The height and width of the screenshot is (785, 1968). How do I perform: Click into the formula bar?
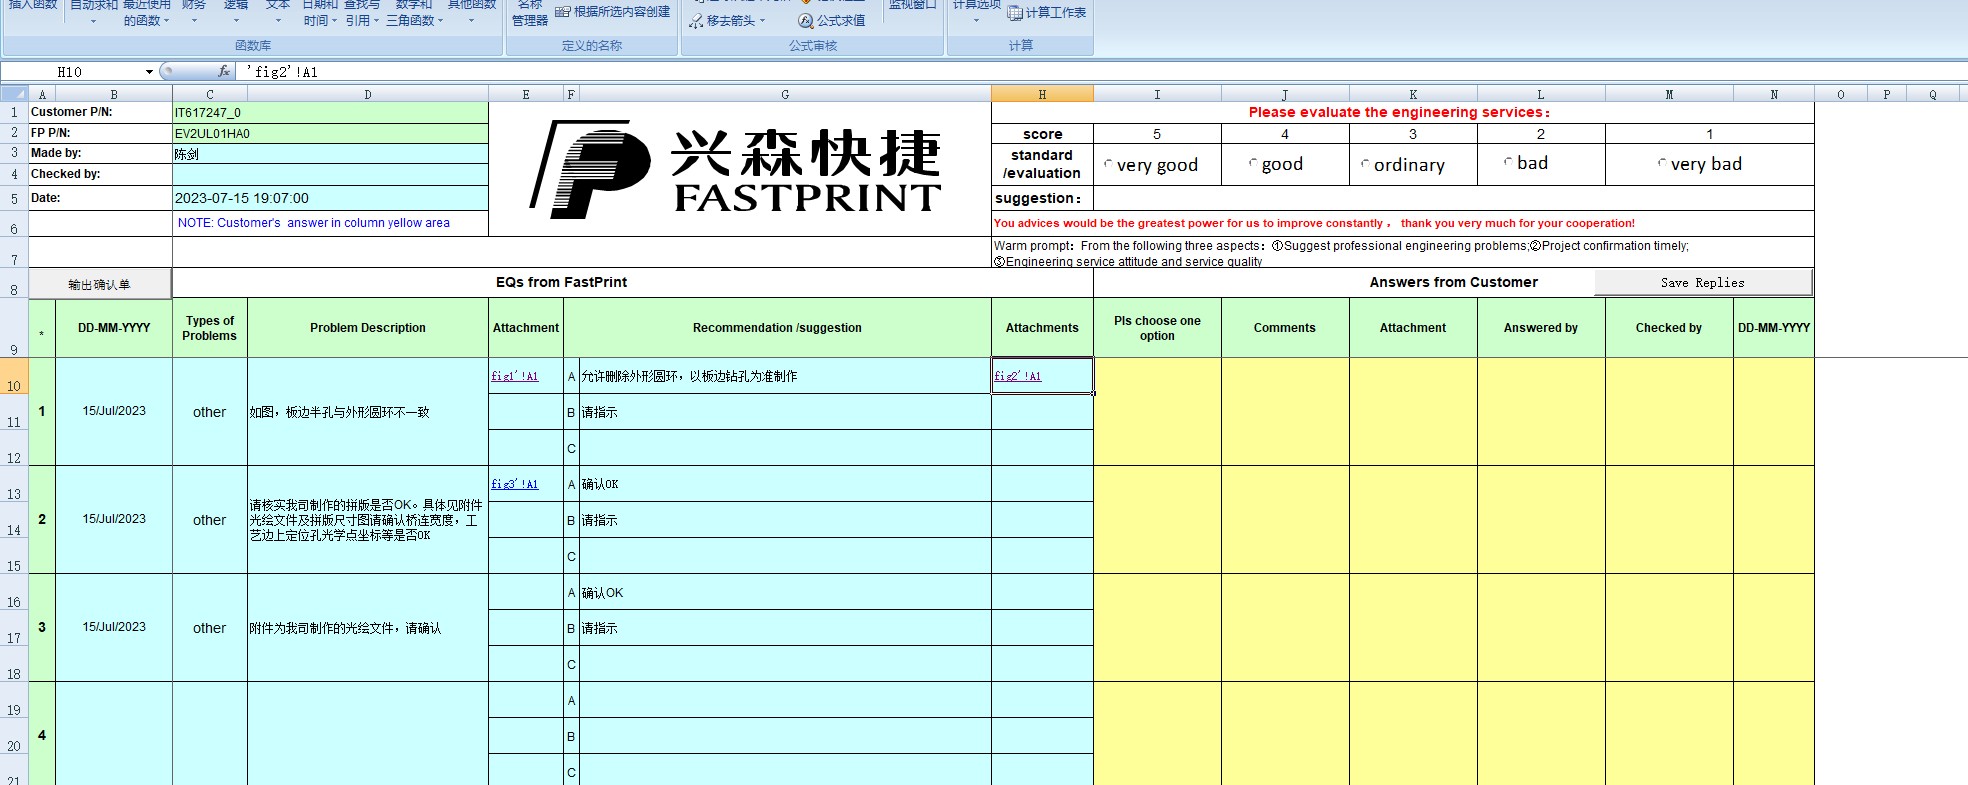pos(1100,72)
